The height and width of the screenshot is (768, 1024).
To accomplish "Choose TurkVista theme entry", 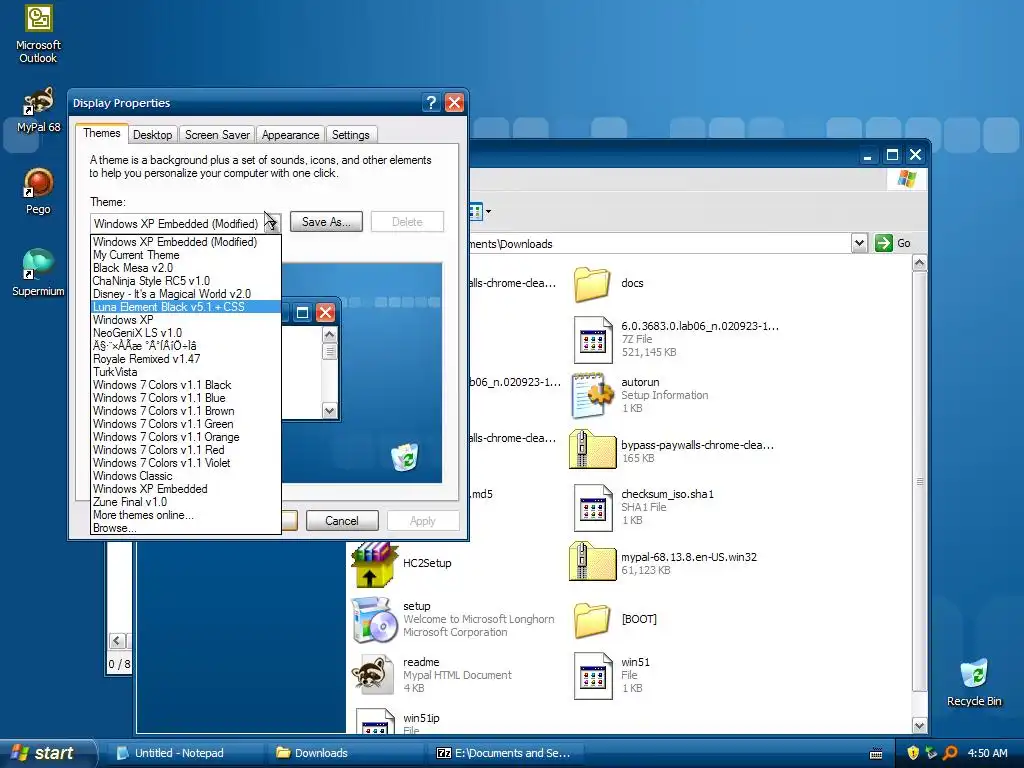I will pyautogui.click(x=185, y=372).
